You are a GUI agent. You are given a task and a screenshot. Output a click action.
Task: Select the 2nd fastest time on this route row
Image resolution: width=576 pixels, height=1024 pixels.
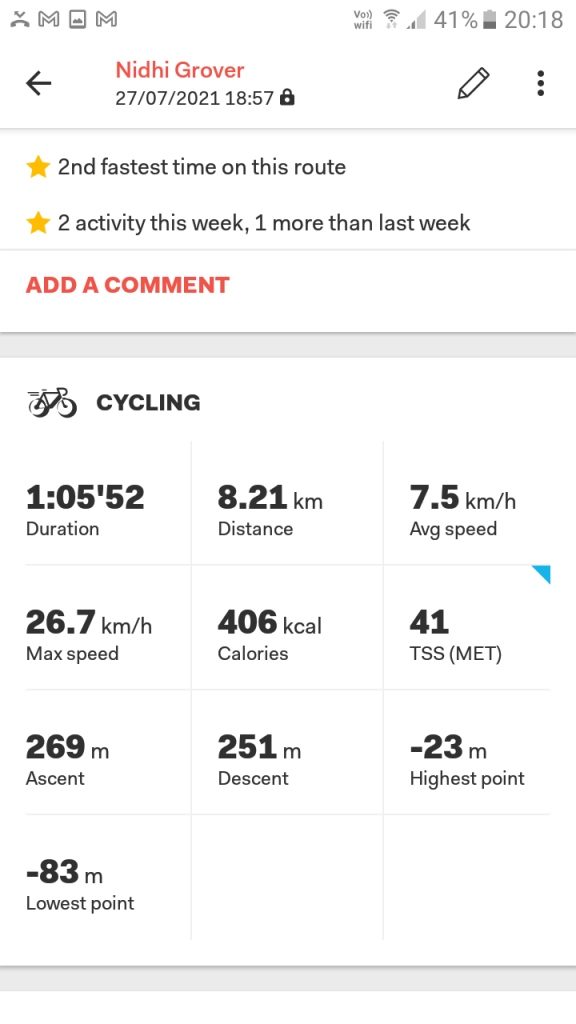tap(288, 167)
